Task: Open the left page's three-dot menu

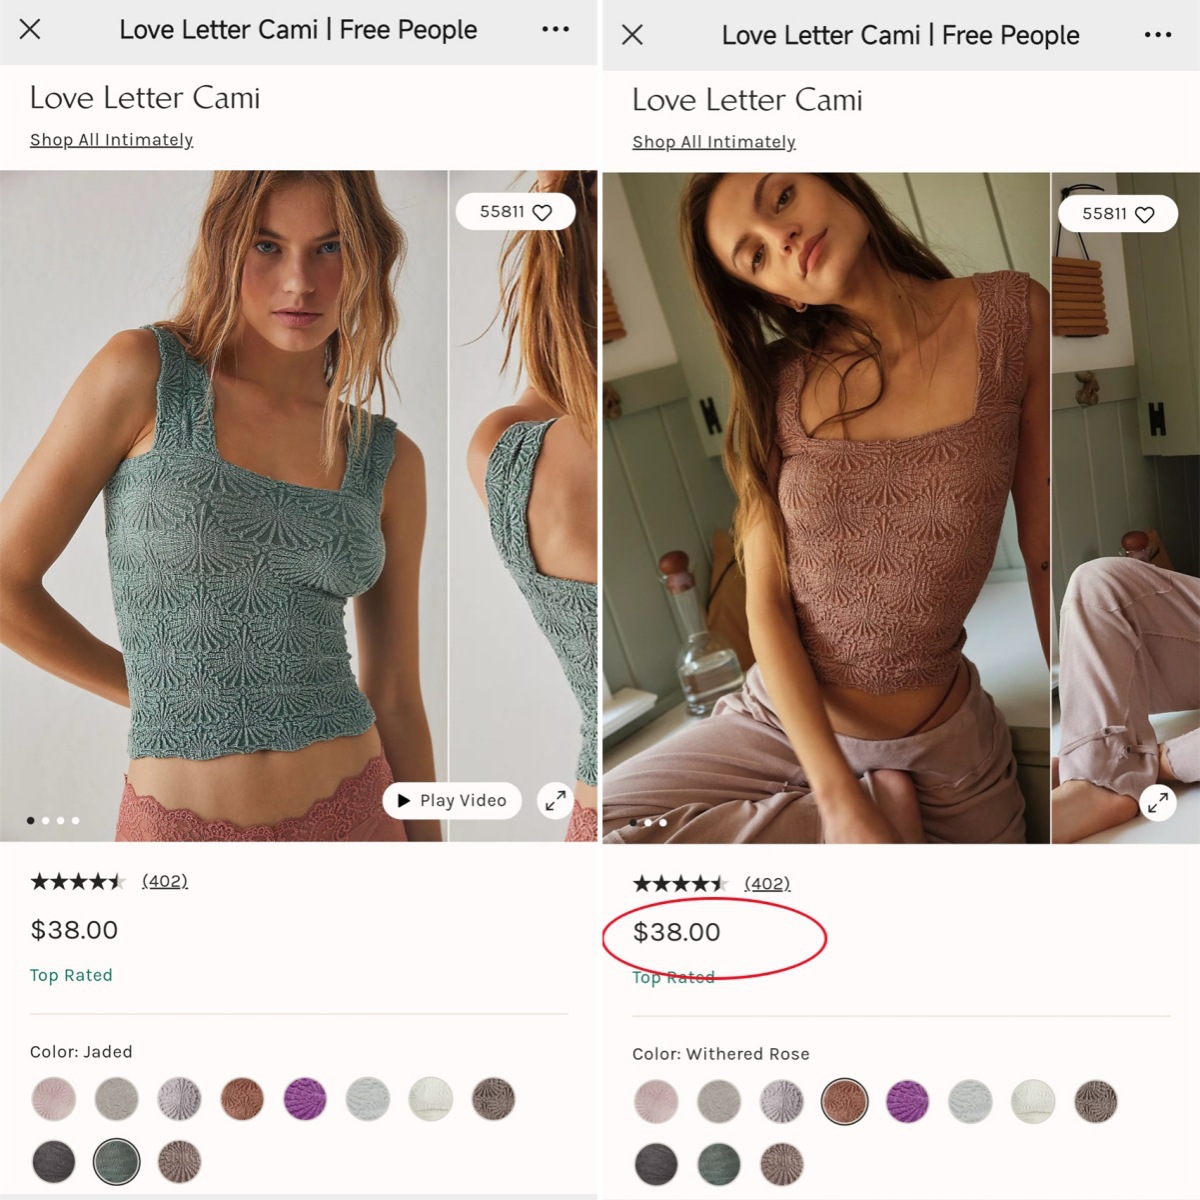Action: point(555,29)
